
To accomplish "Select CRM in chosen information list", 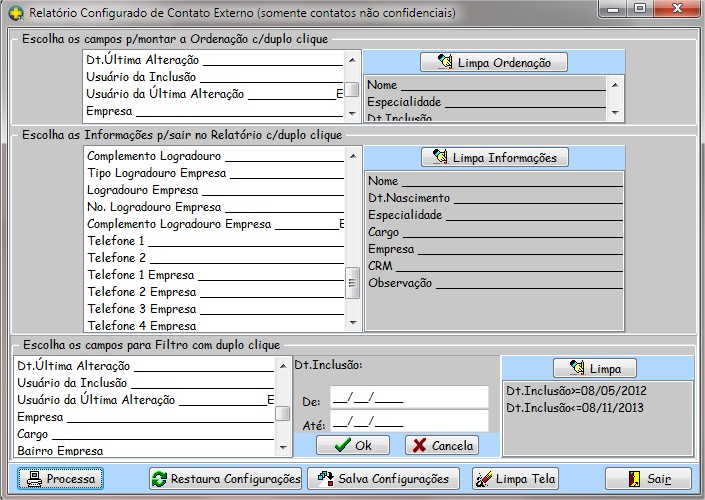I will pyautogui.click(x=381, y=266).
